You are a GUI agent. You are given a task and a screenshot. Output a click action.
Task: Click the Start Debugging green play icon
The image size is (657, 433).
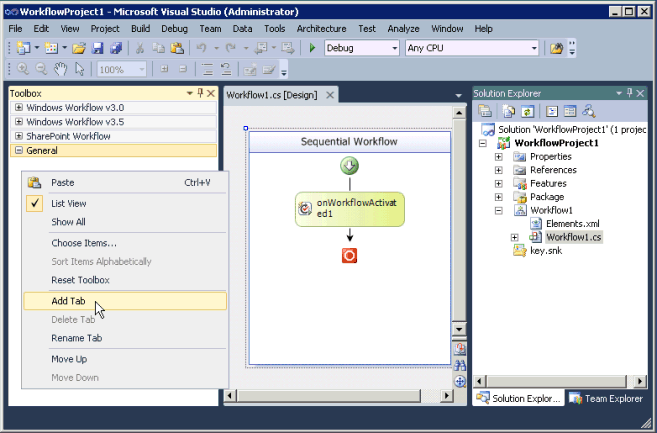point(312,48)
